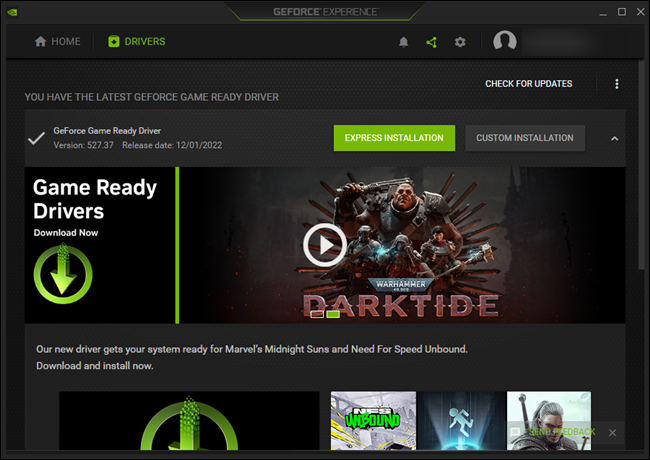Collapse the driver details chevron
This screenshot has height=460, width=650.
(x=614, y=138)
